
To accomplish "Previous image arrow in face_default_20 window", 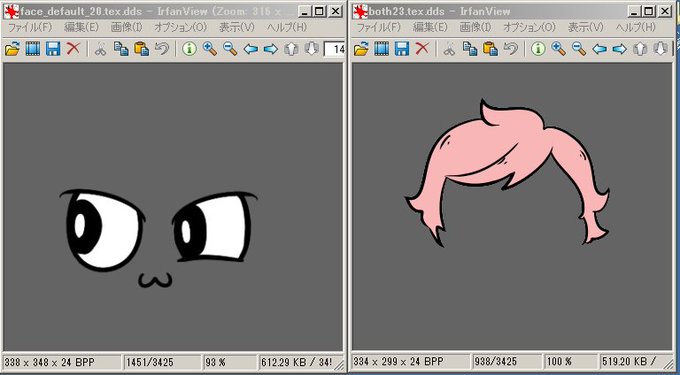I will [x=250, y=49].
